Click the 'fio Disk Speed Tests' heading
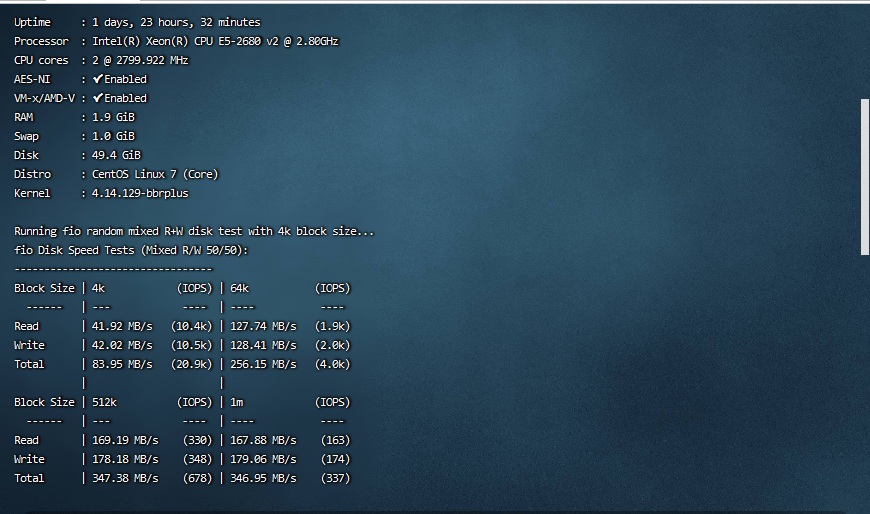 point(131,250)
